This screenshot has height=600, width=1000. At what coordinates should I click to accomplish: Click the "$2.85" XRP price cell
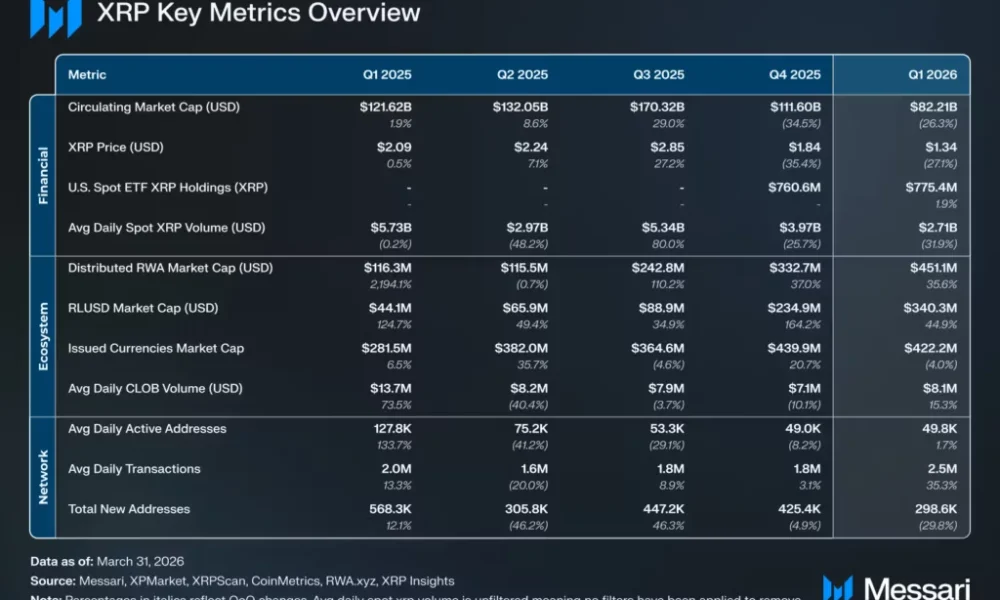(x=667, y=147)
